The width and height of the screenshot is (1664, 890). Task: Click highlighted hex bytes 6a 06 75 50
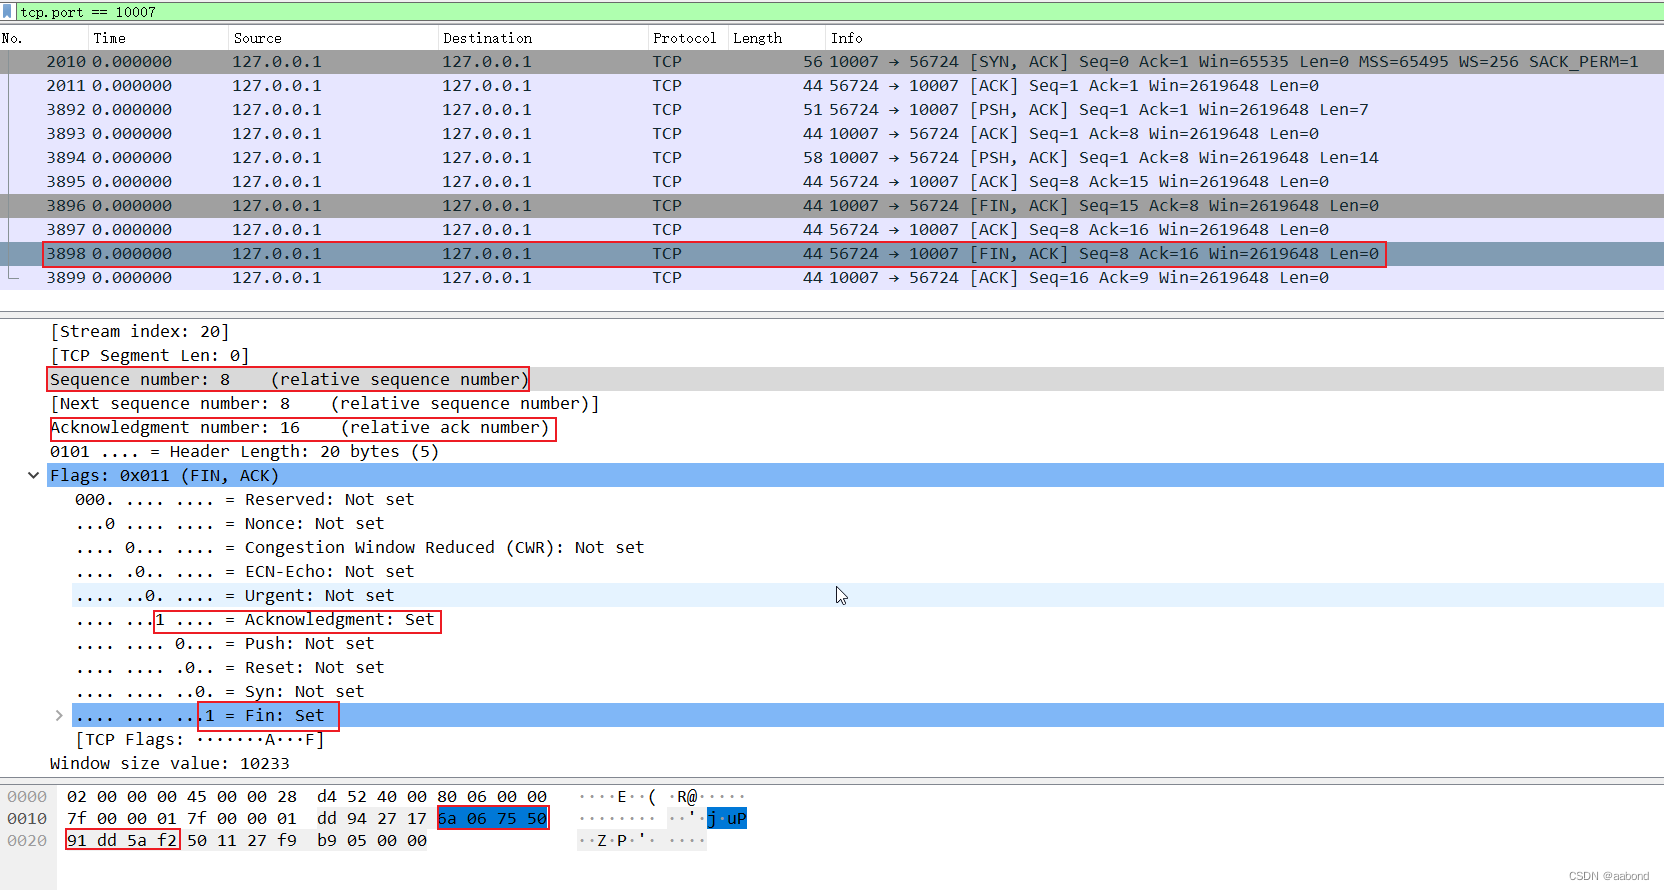(x=493, y=819)
